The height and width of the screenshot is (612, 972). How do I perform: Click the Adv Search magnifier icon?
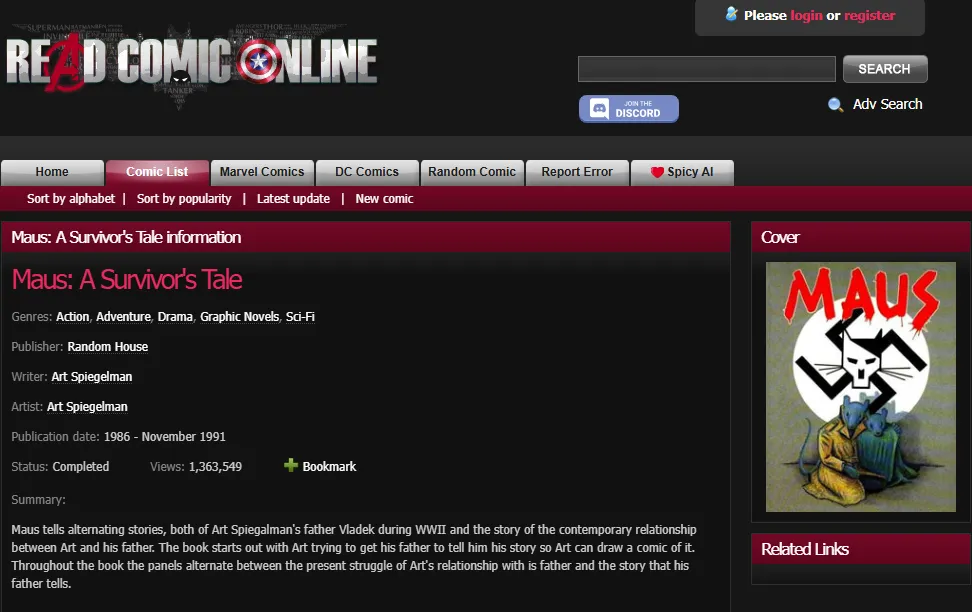click(x=836, y=105)
